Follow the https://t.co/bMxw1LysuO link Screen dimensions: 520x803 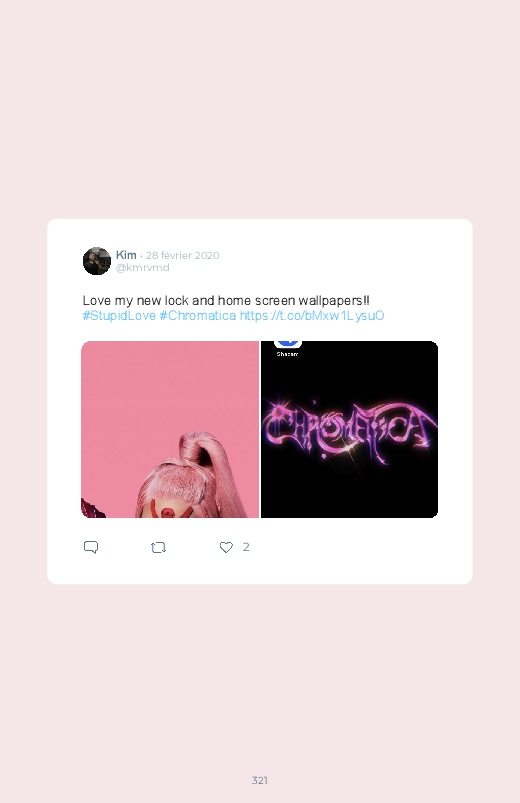click(312, 315)
